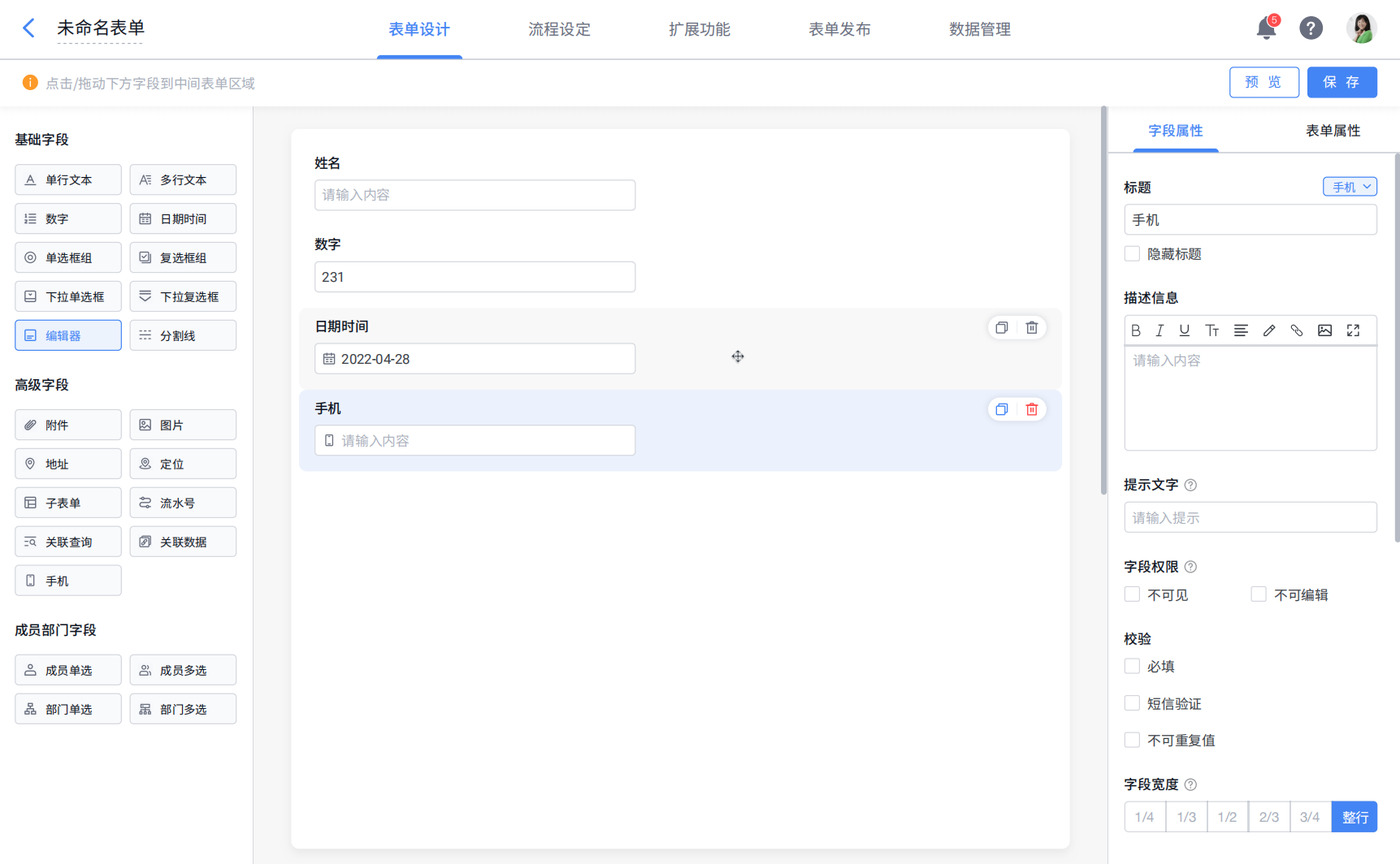Add a 单选框组 field
The image size is (1400, 864).
[x=68, y=257]
